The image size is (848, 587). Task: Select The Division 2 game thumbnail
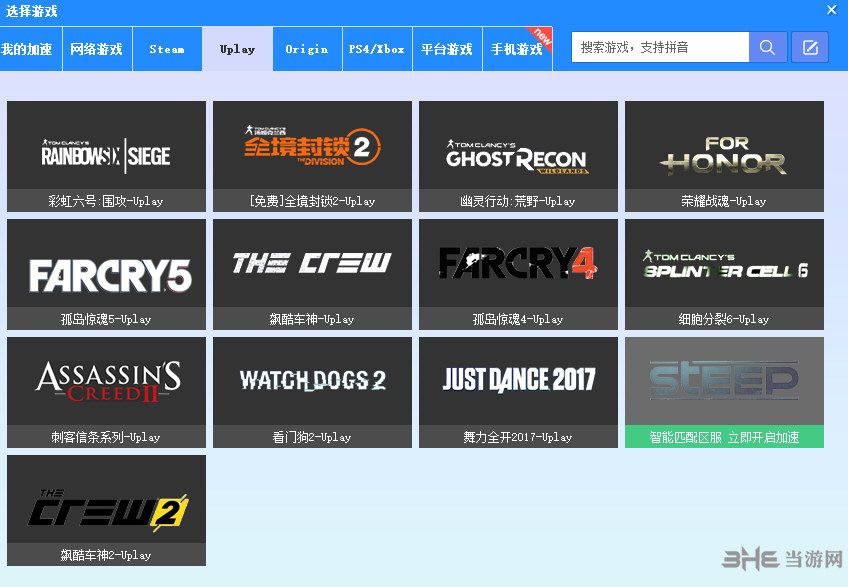point(313,145)
